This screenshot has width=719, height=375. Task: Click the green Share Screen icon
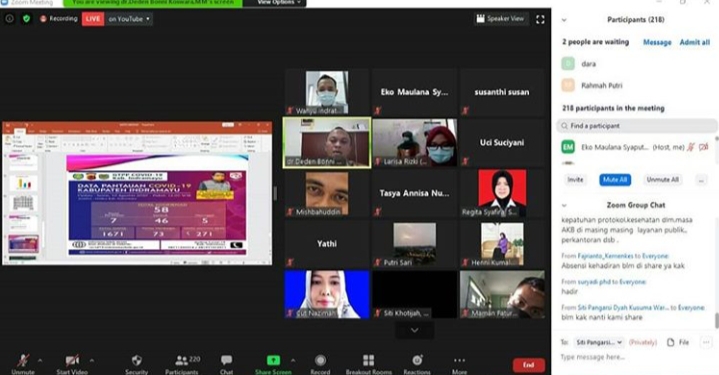pyautogui.click(x=273, y=360)
